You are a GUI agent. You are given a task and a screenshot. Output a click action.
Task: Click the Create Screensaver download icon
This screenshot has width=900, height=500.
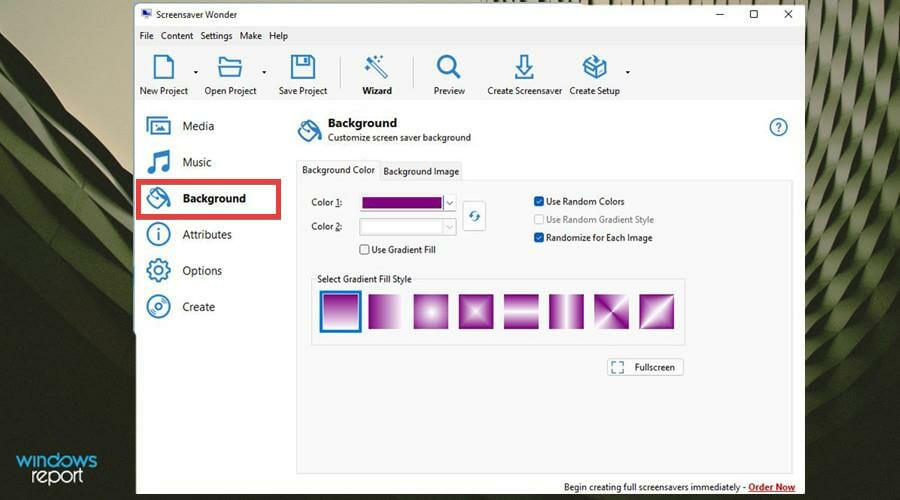523,67
